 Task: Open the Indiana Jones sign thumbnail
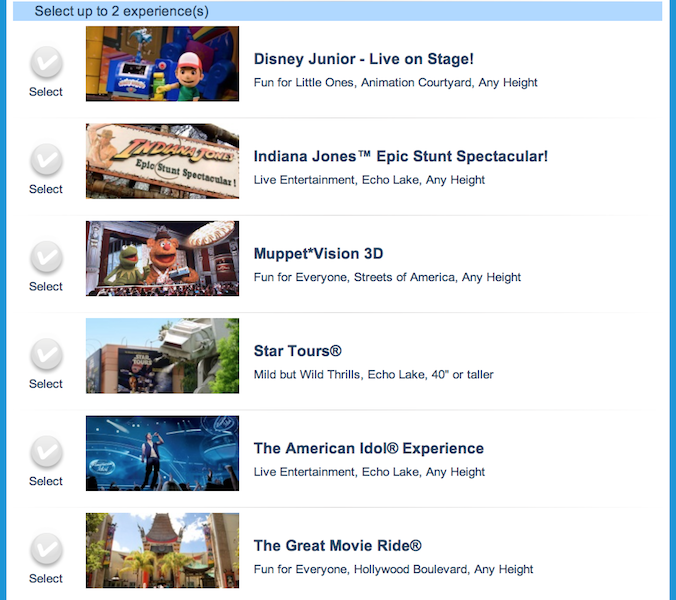[162, 161]
